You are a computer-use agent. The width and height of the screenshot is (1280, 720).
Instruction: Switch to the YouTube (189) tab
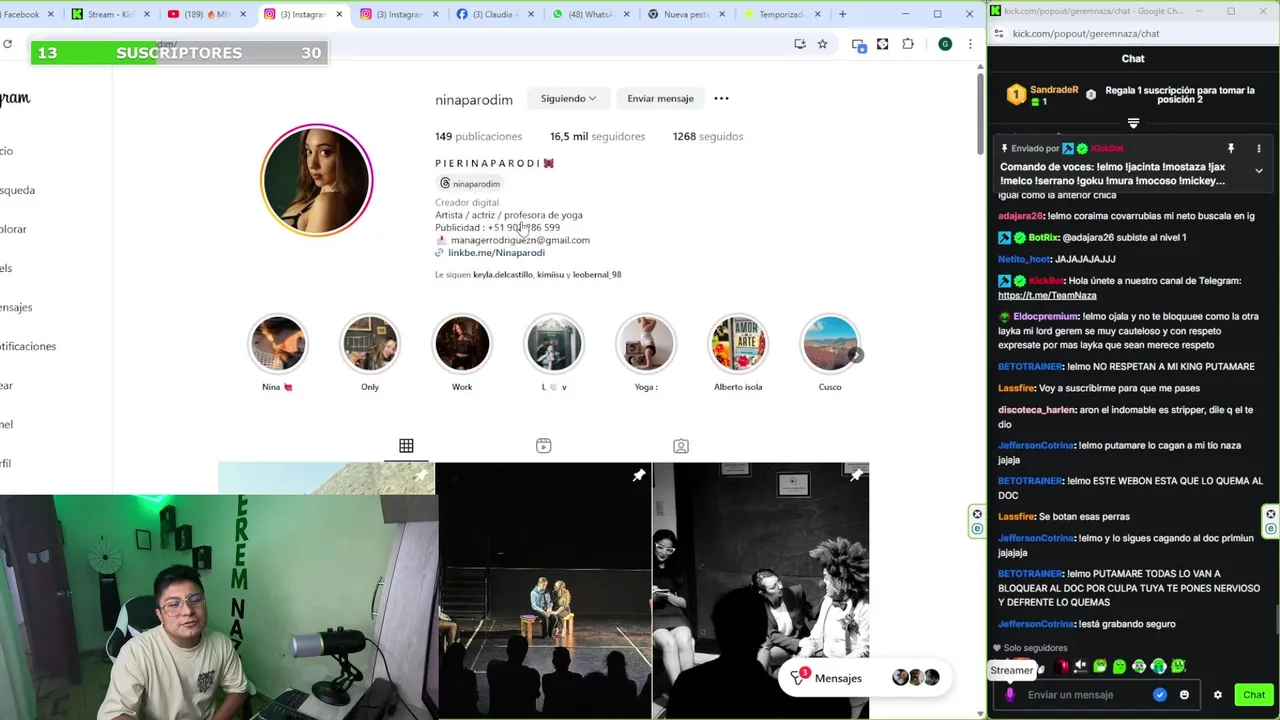coord(206,14)
